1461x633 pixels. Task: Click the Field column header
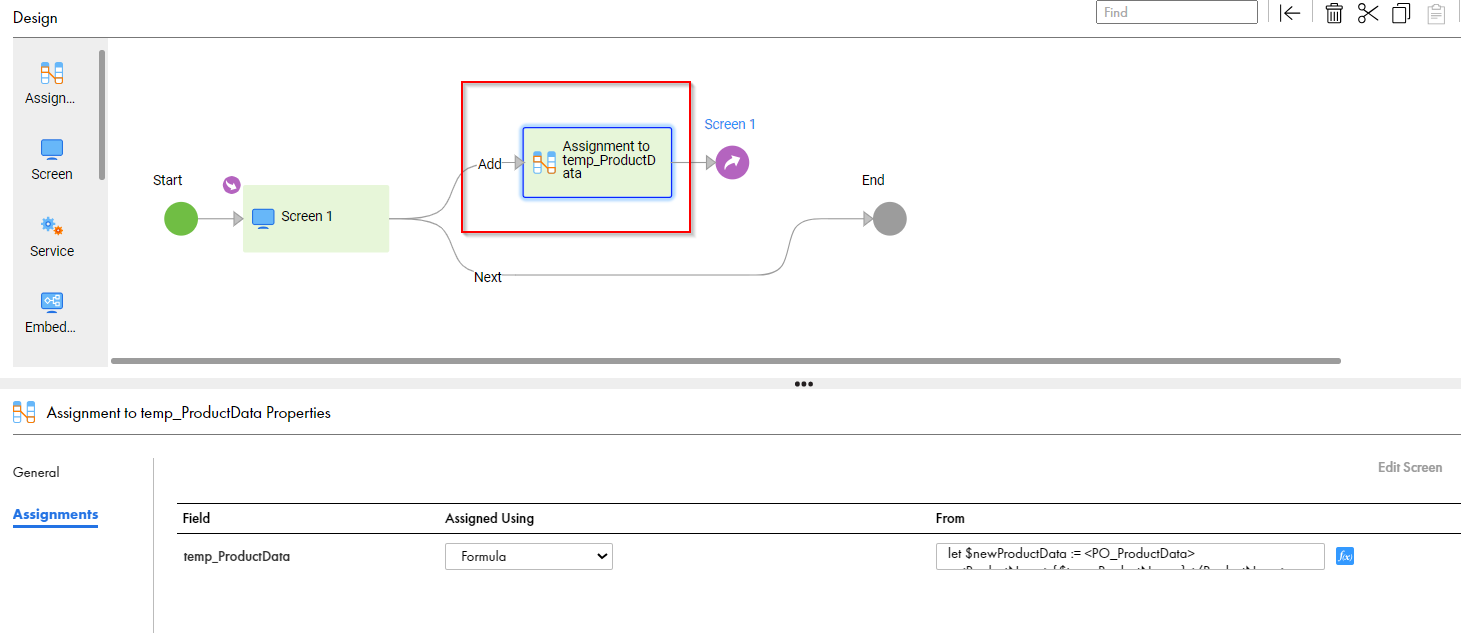[x=196, y=518]
